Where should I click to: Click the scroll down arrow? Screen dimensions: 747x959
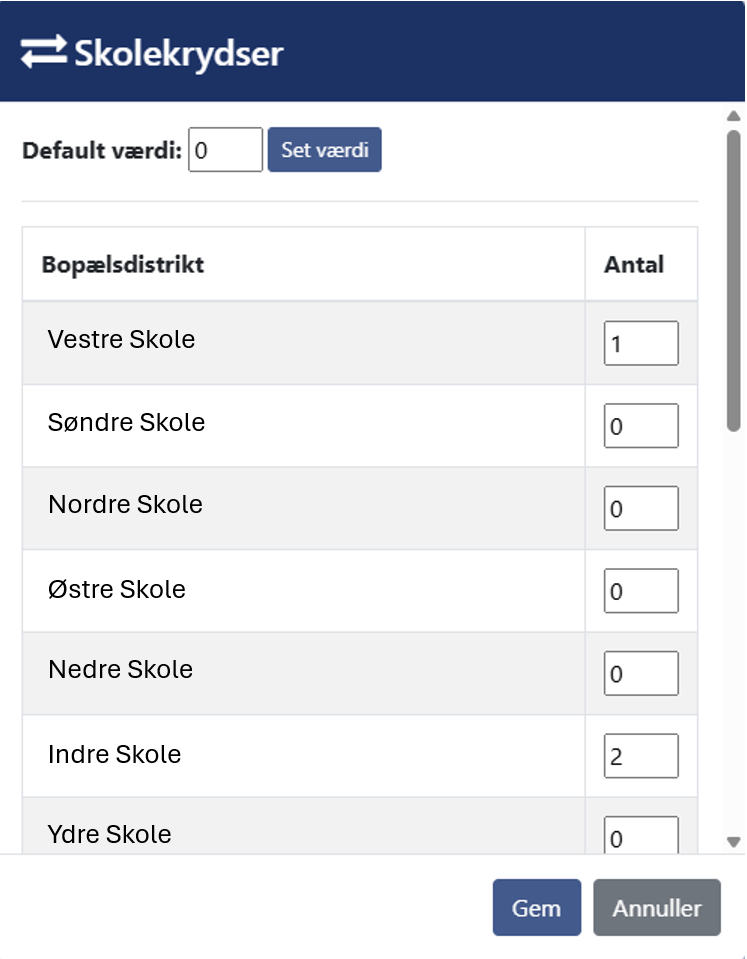(x=733, y=842)
